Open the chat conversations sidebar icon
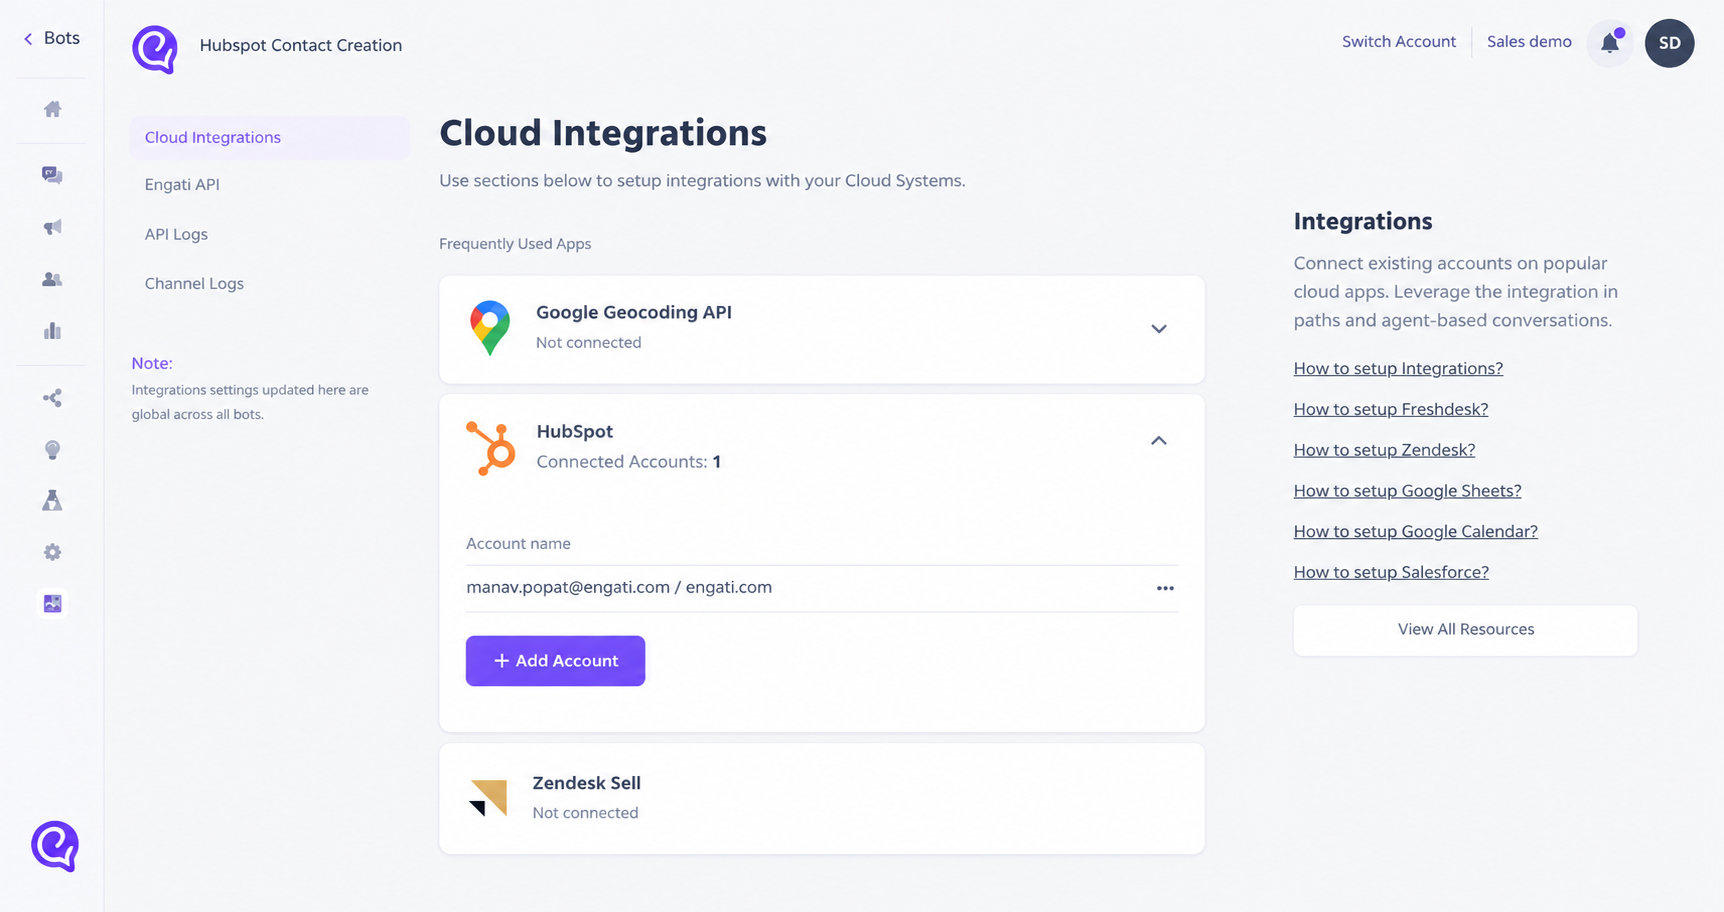Image resolution: width=1724 pixels, height=912 pixels. pos(53,175)
